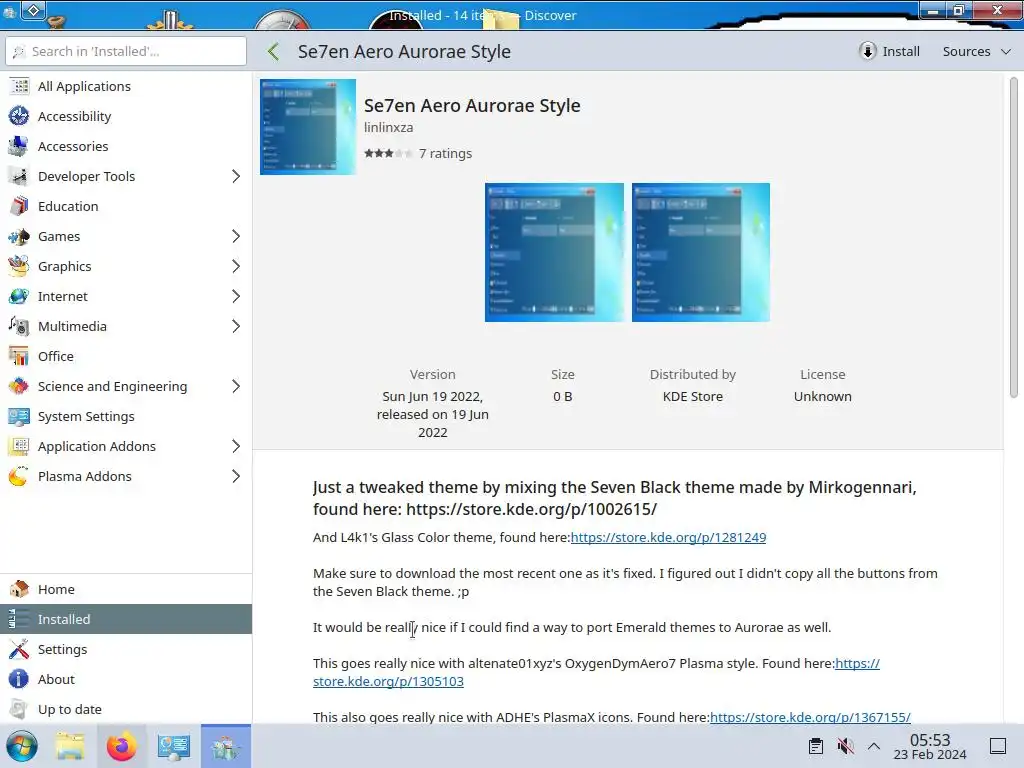Open the System Settings taskbar icon
The width and height of the screenshot is (1024, 768).
pyautogui.click(x=173, y=746)
